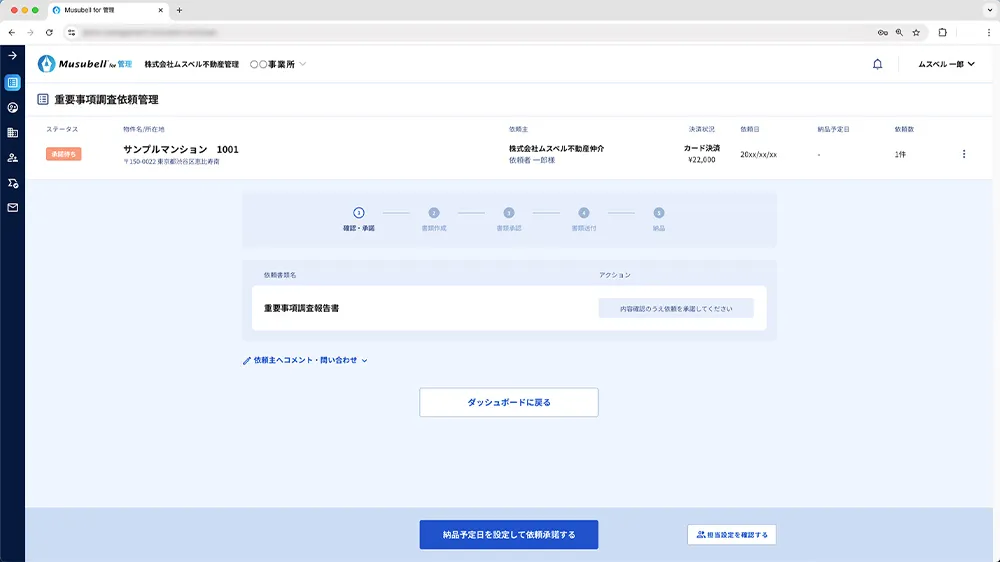The width and height of the screenshot is (1000, 562).
Task: Open the three-dot menu on the request row
Action: [964, 154]
